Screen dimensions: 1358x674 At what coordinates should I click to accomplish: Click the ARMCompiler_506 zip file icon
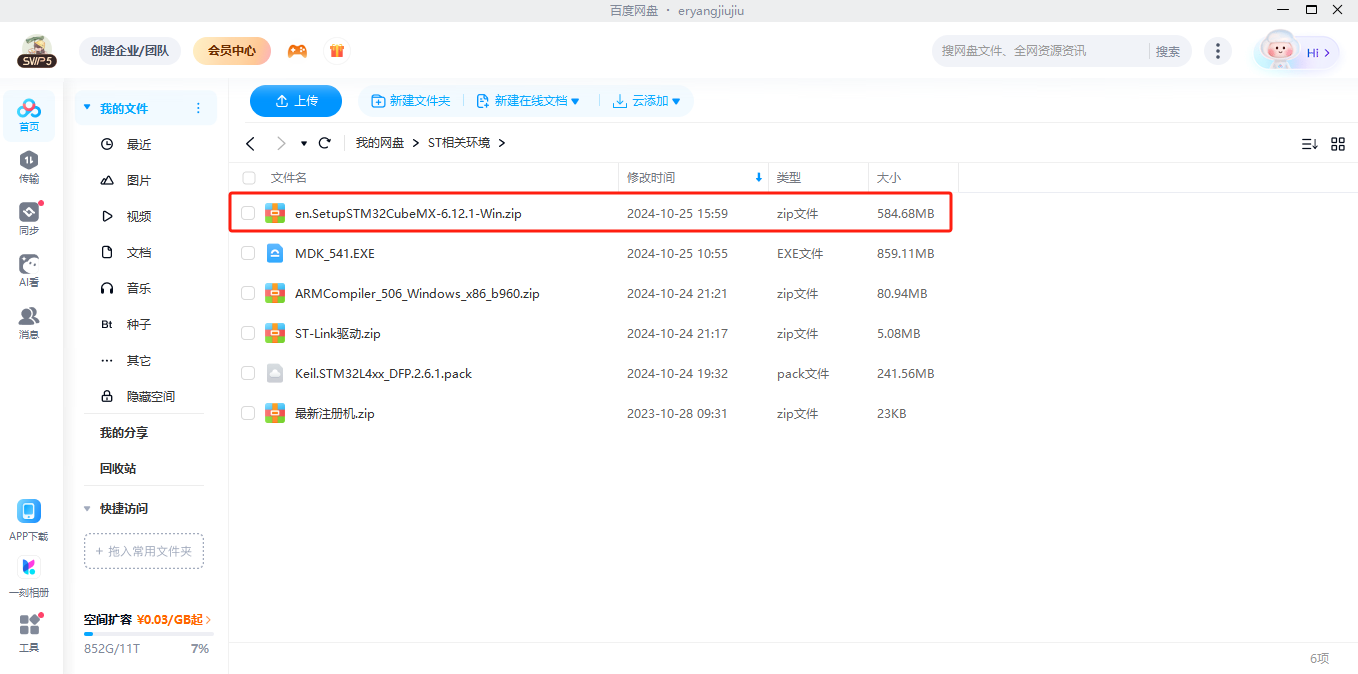tap(275, 293)
